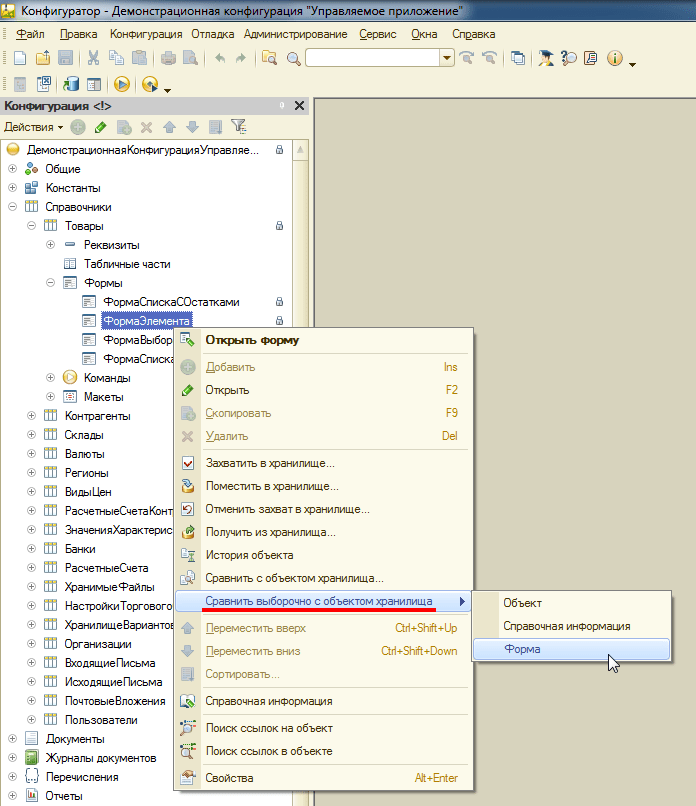Choose Поиск ссылок в объекте
The height and width of the screenshot is (806, 696).
323,751
